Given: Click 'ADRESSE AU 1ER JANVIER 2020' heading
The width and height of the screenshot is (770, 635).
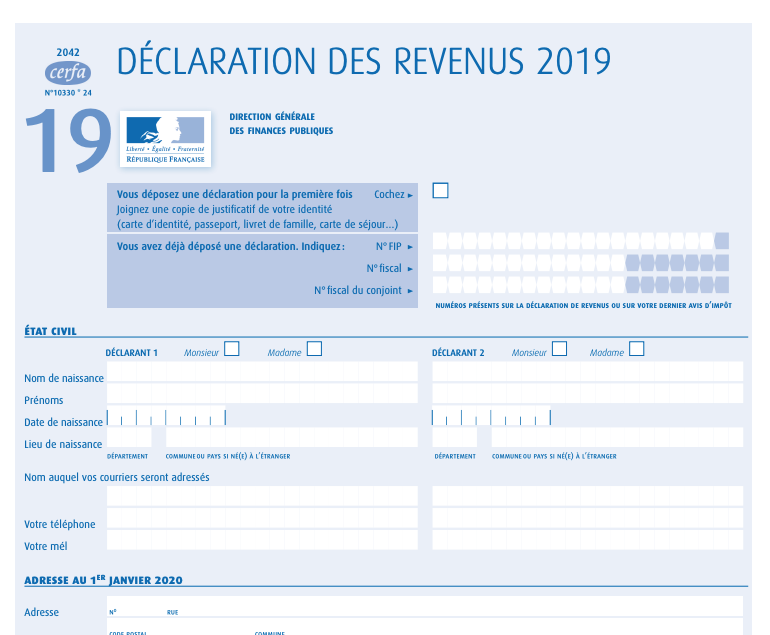Looking at the screenshot, I should pos(104,580).
